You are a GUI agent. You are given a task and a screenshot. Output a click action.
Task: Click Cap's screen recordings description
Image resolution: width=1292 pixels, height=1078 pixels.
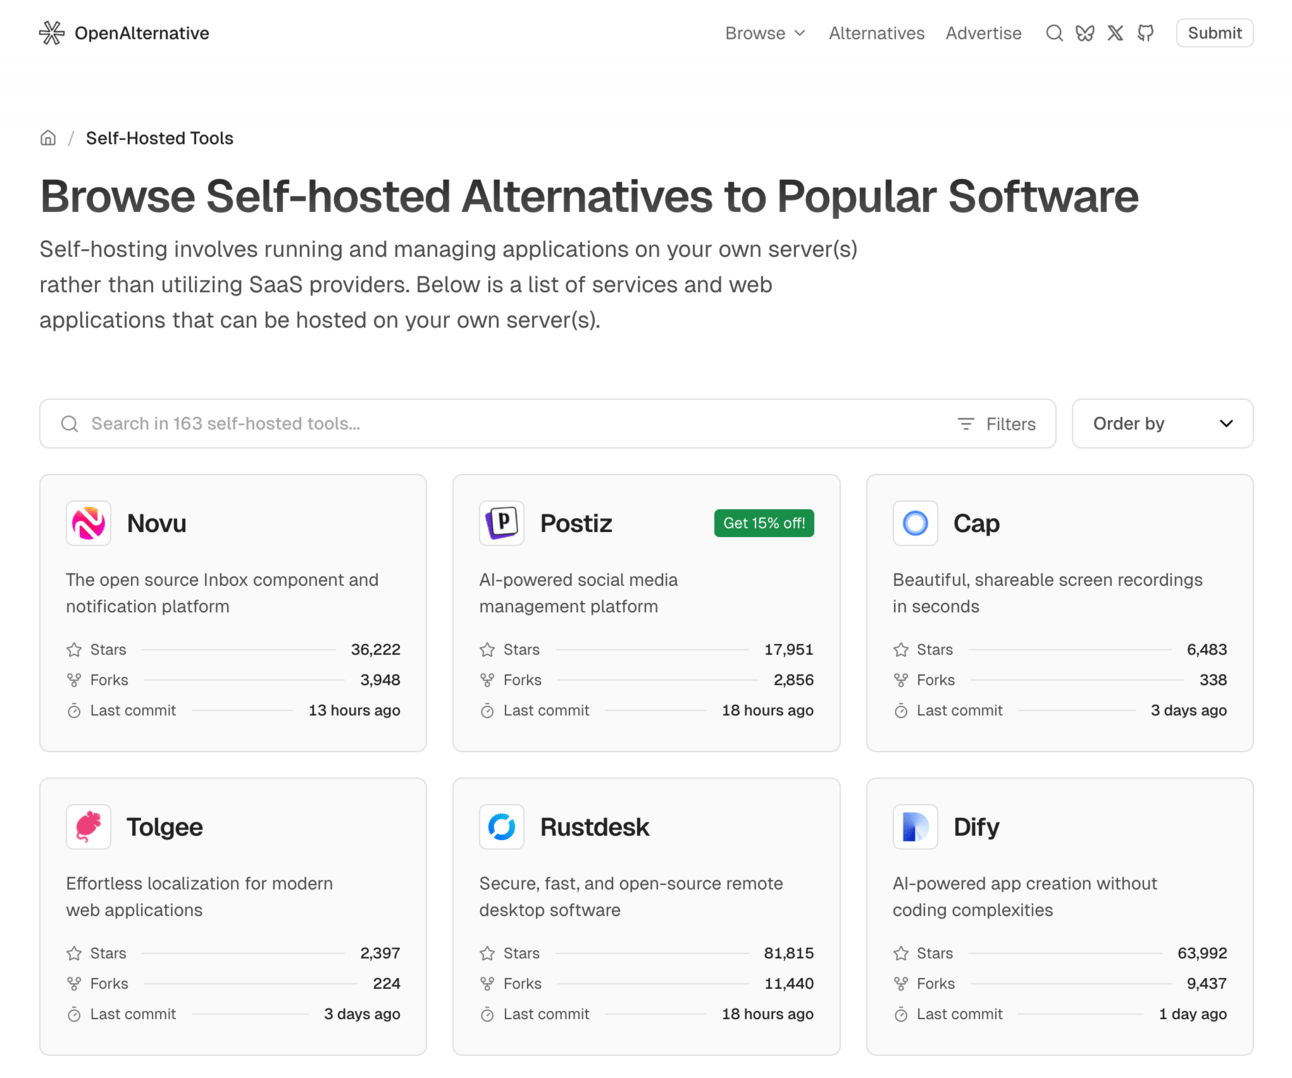tap(1048, 593)
